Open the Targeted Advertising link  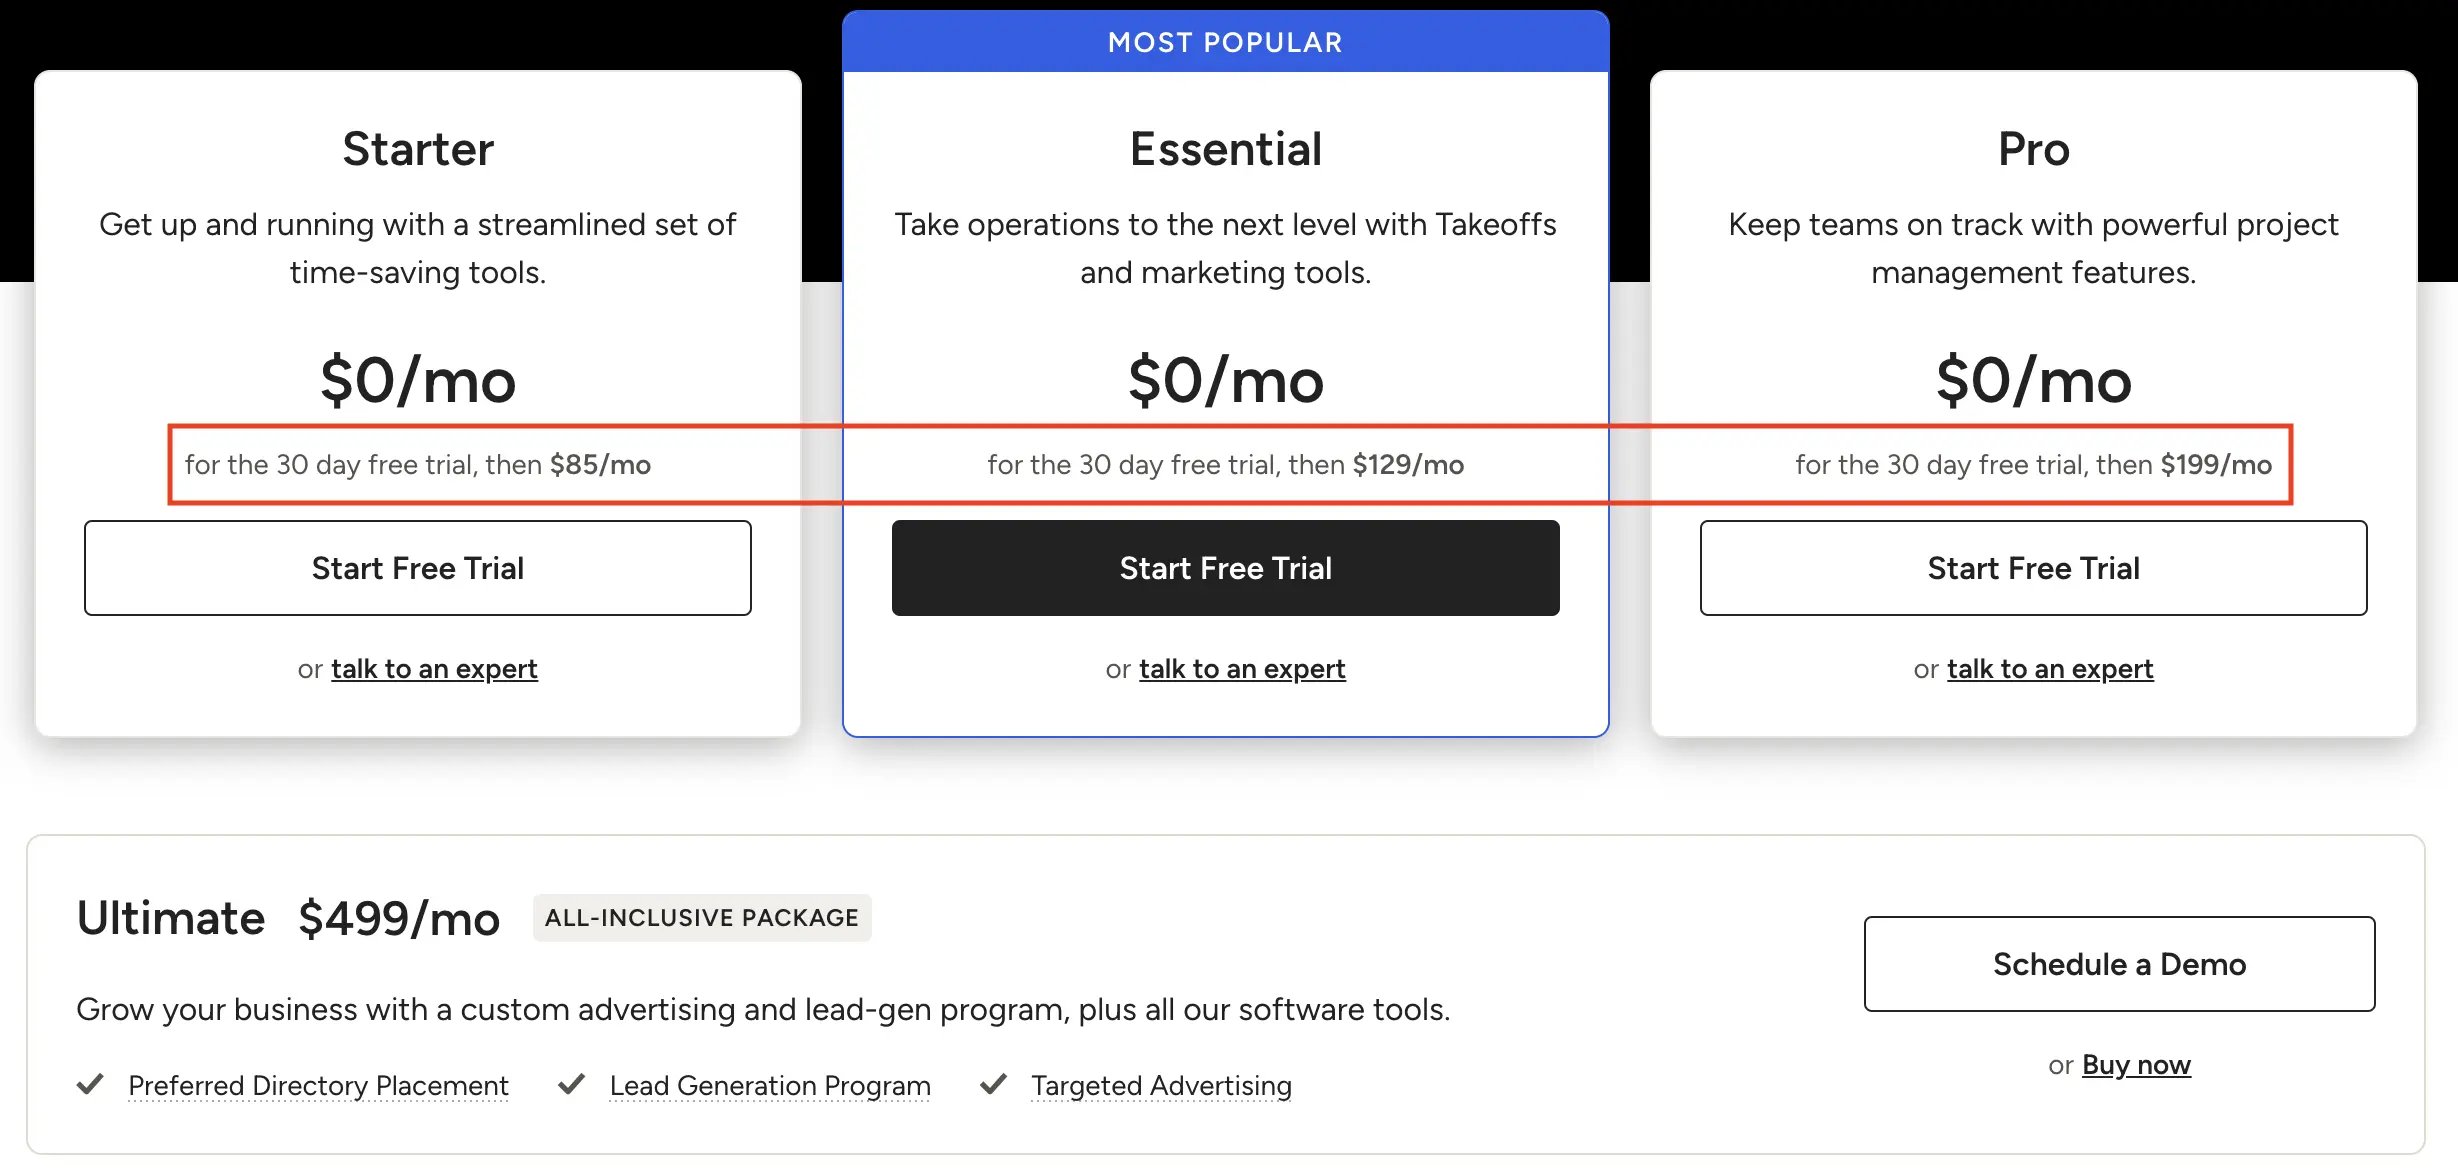pos(1161,1085)
